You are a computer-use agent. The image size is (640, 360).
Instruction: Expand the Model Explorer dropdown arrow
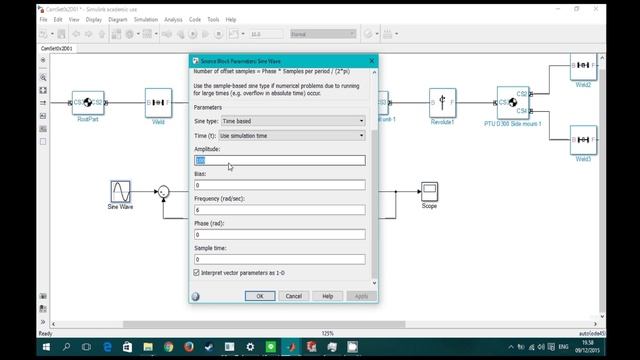(156, 34)
